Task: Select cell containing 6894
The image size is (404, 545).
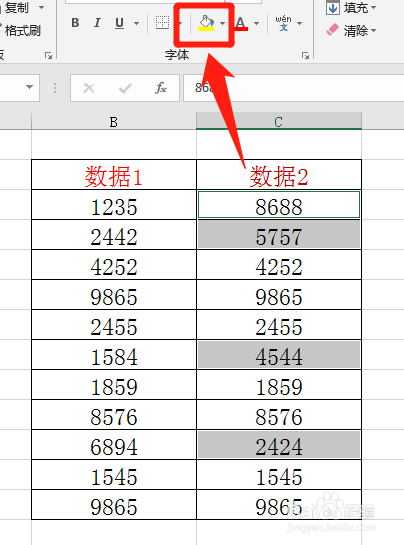Action: pos(114,444)
